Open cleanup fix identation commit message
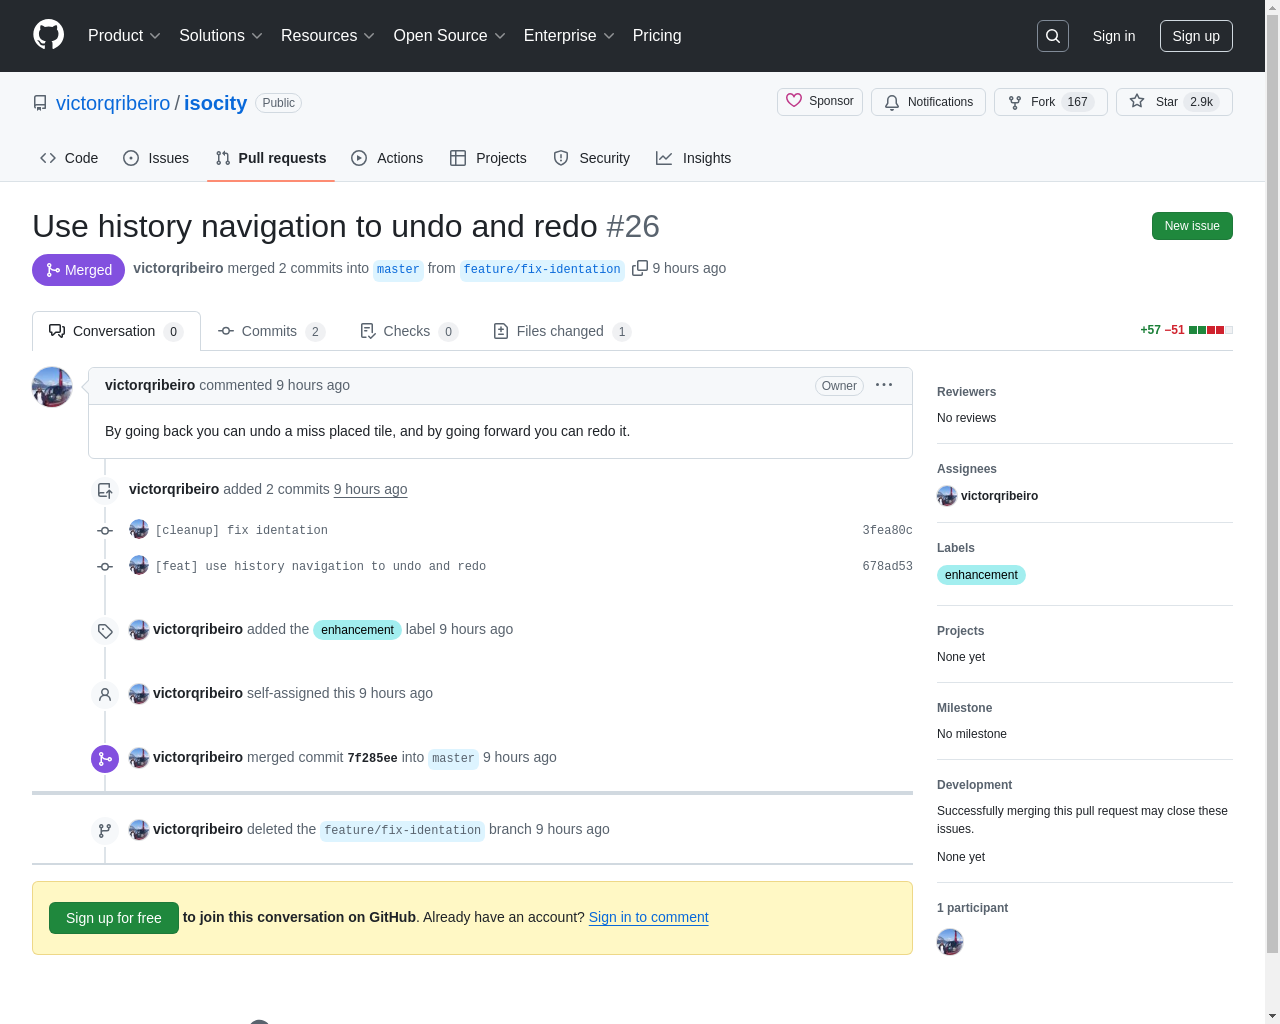 click(241, 530)
